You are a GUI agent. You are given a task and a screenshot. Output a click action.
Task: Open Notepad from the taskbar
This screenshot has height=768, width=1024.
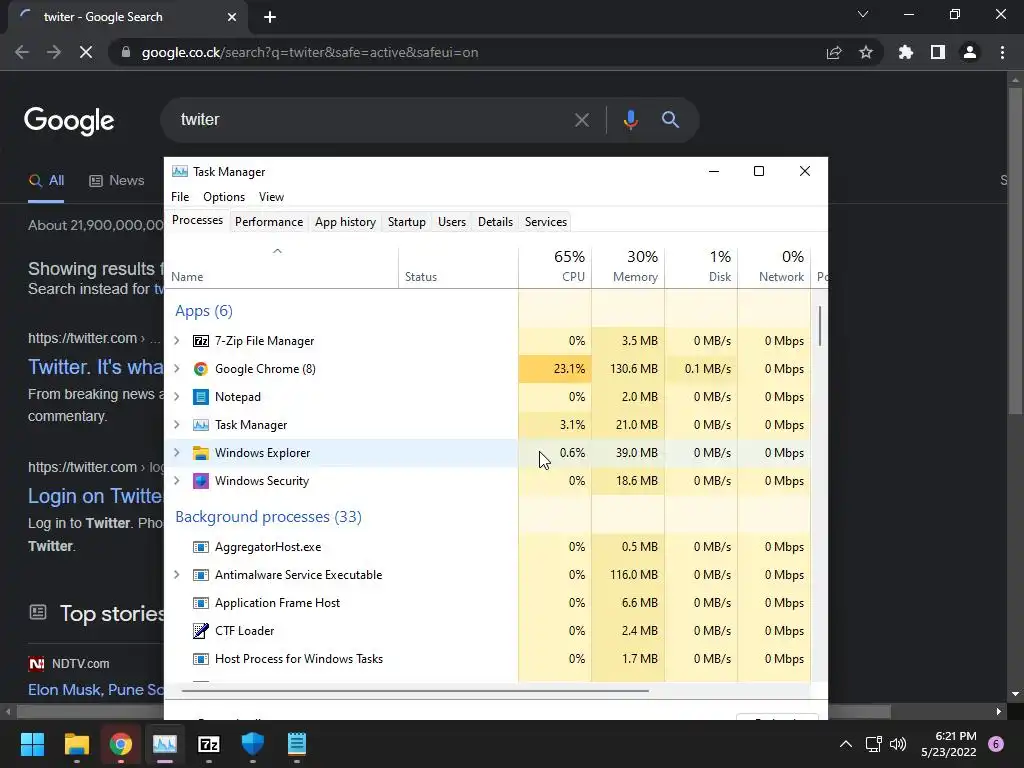pyautogui.click(x=296, y=744)
